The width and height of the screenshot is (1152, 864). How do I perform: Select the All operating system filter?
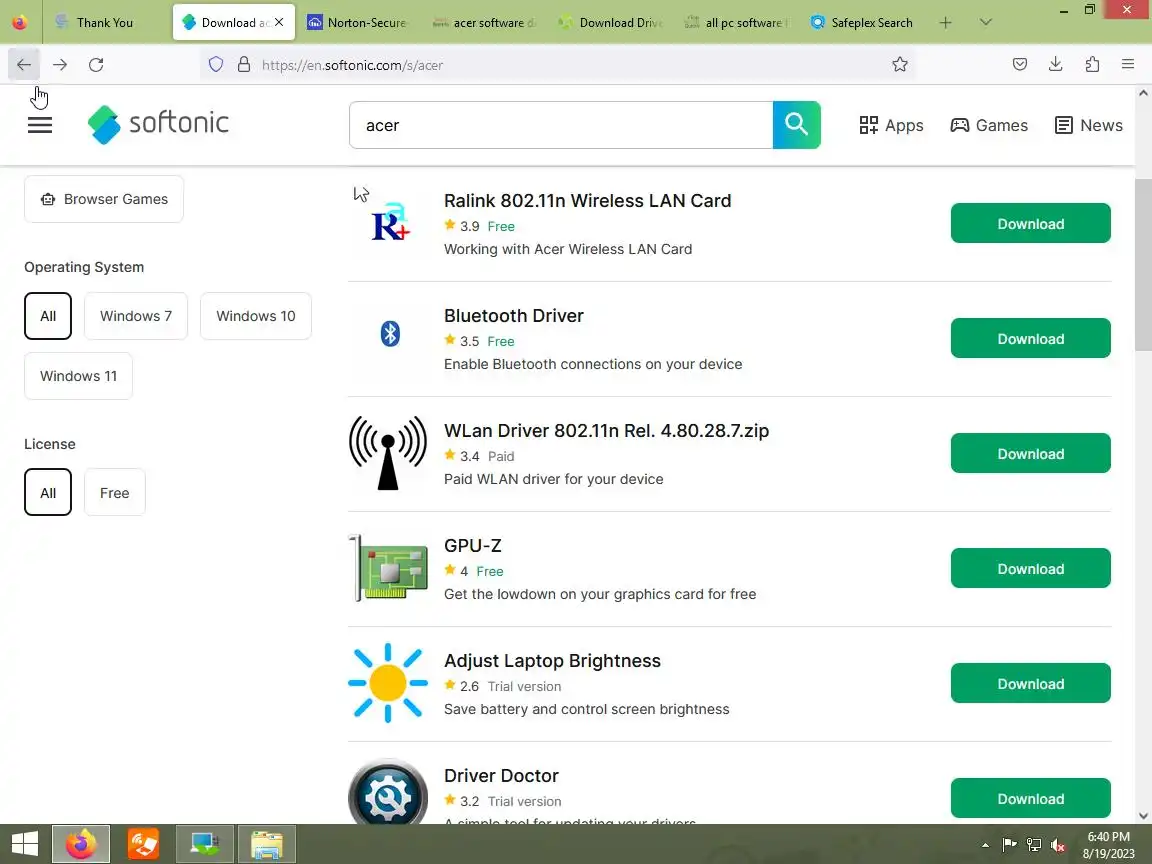(x=48, y=316)
